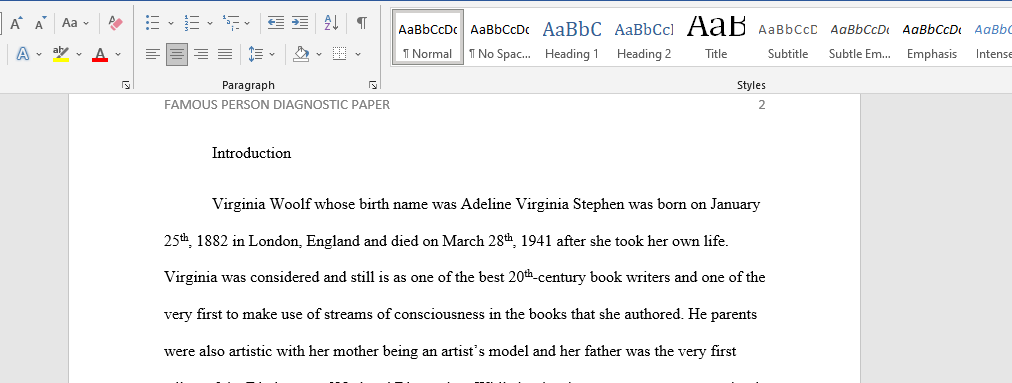Click the Introduction heading in document
1012x383 pixels.
point(252,153)
